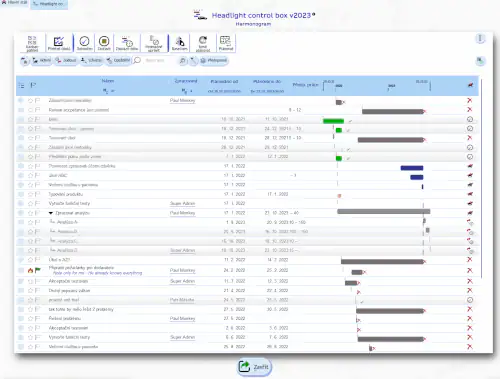The width and height of the screenshot is (500, 379).
Task: Tick the checkbox of Analýza A row
Action: coord(21,222)
